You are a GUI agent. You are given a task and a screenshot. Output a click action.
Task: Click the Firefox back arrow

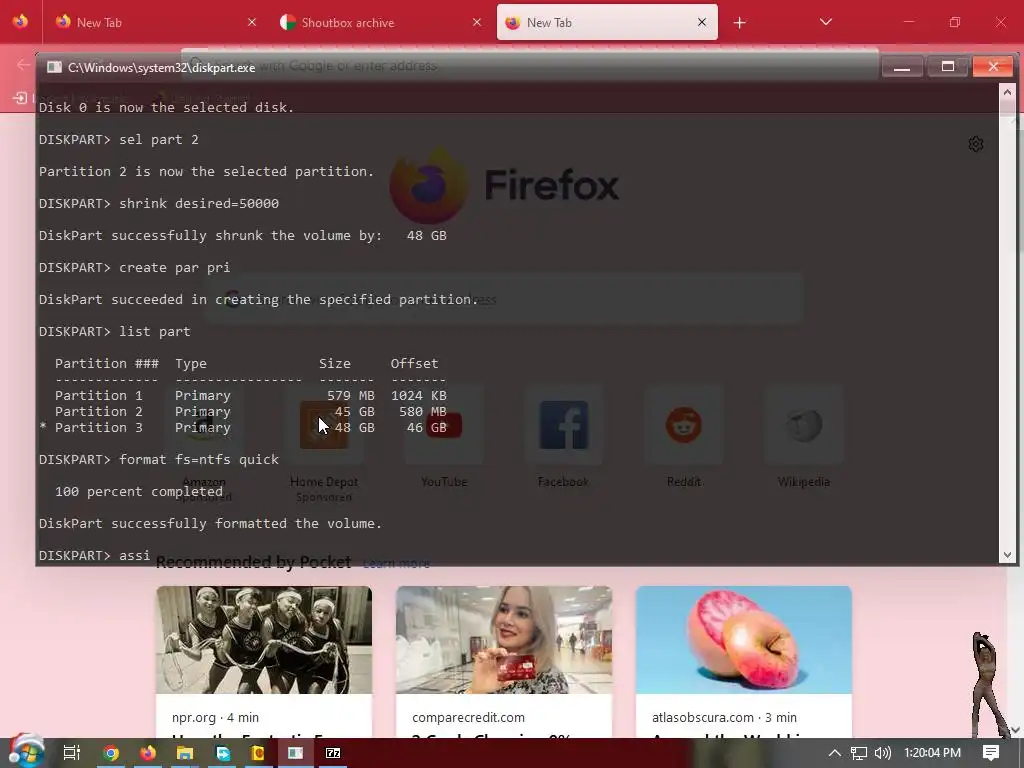[24, 64]
